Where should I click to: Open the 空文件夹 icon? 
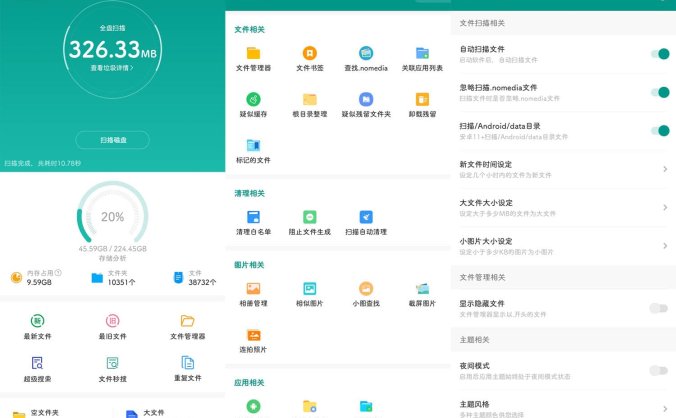point(19,415)
